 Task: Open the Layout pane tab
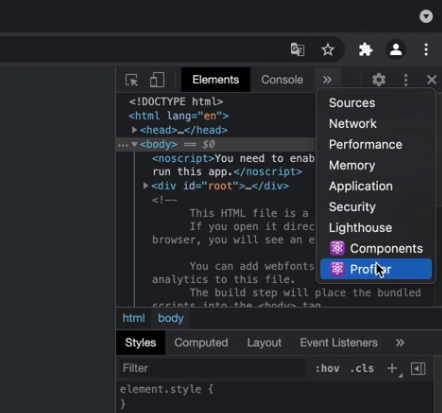click(264, 343)
